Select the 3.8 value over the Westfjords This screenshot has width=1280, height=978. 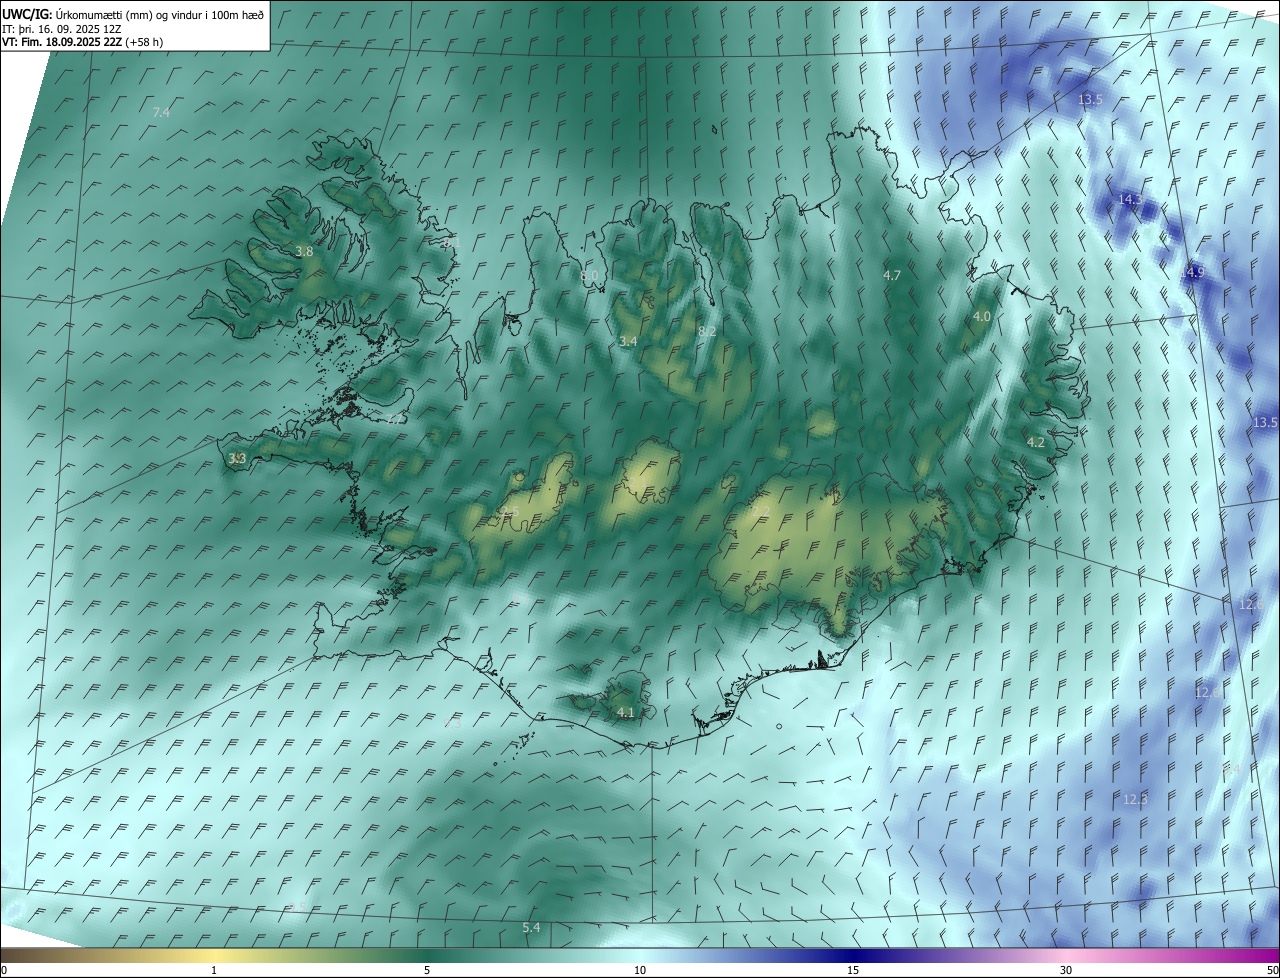(x=304, y=252)
